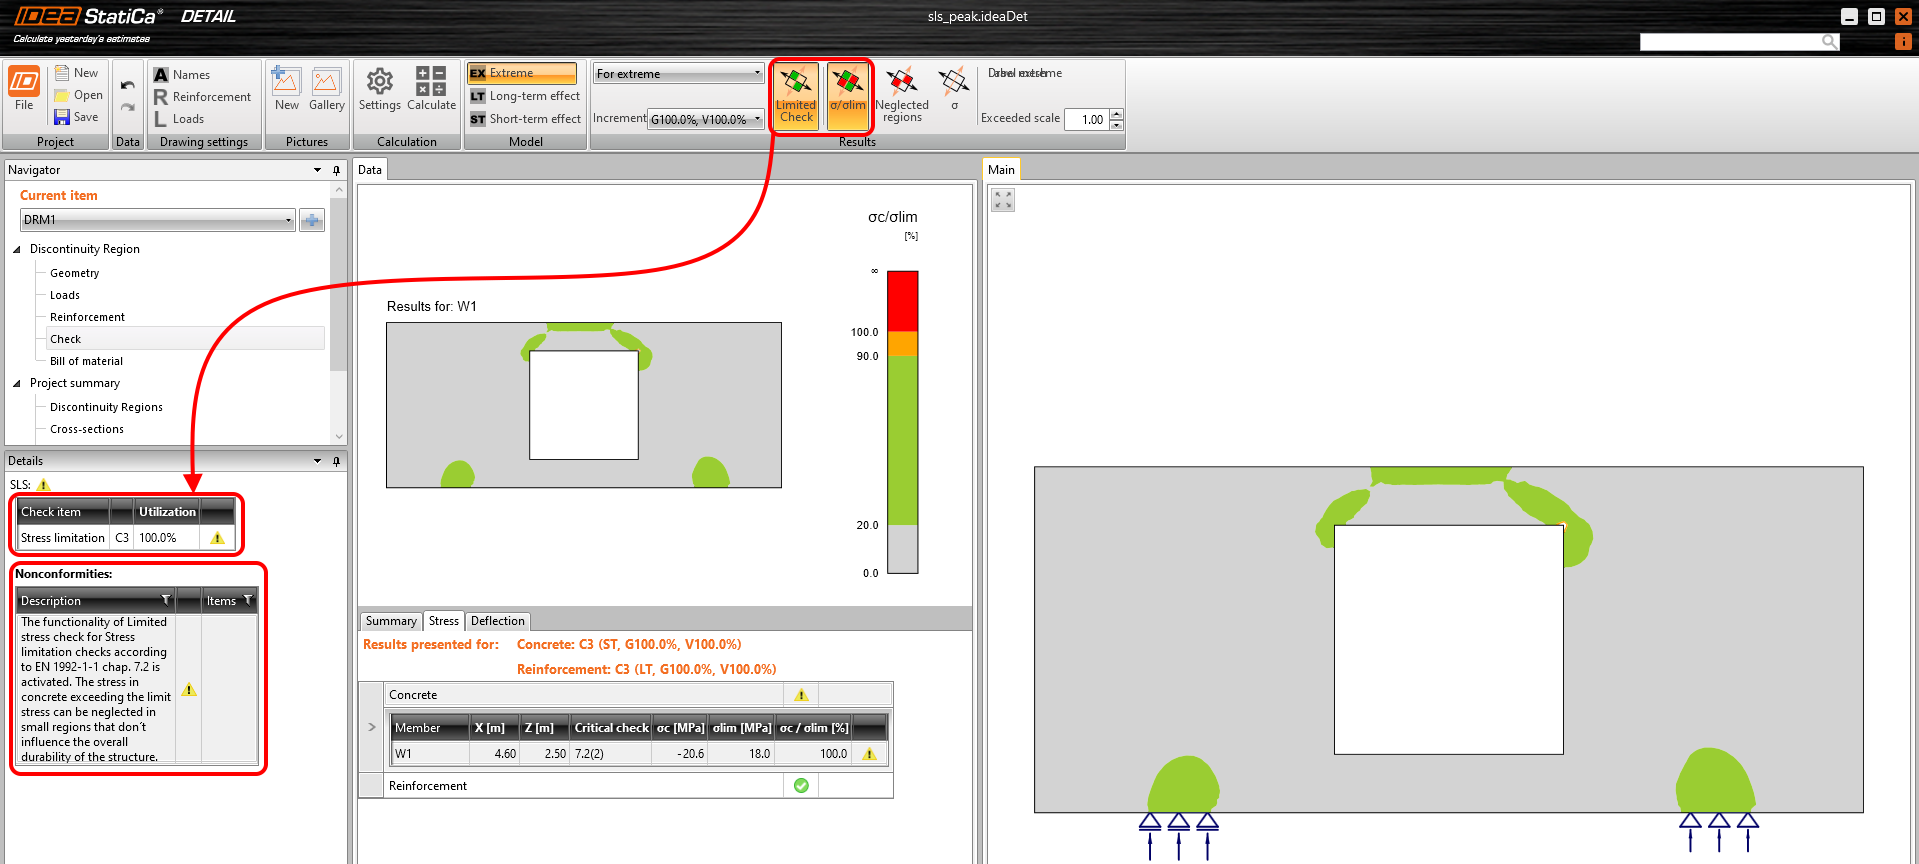Add New picture to gallery
The height and width of the screenshot is (864, 1919).
[287, 89]
